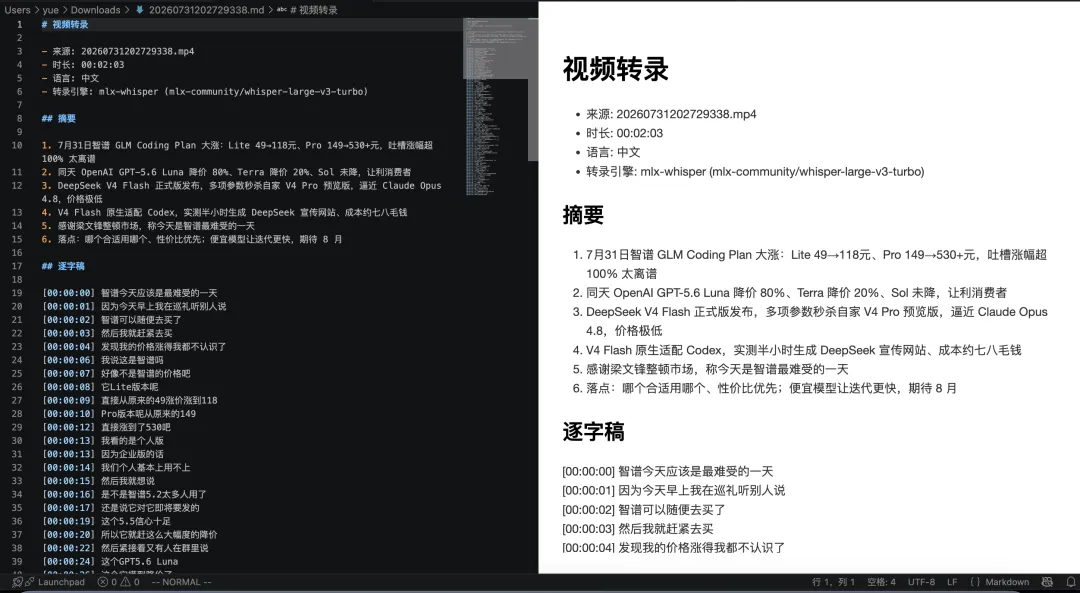Click editor line '[00:00:12] 直接涨到了530吧'
Viewport: 1080px width, 593px height.
pyautogui.click(x=107, y=427)
